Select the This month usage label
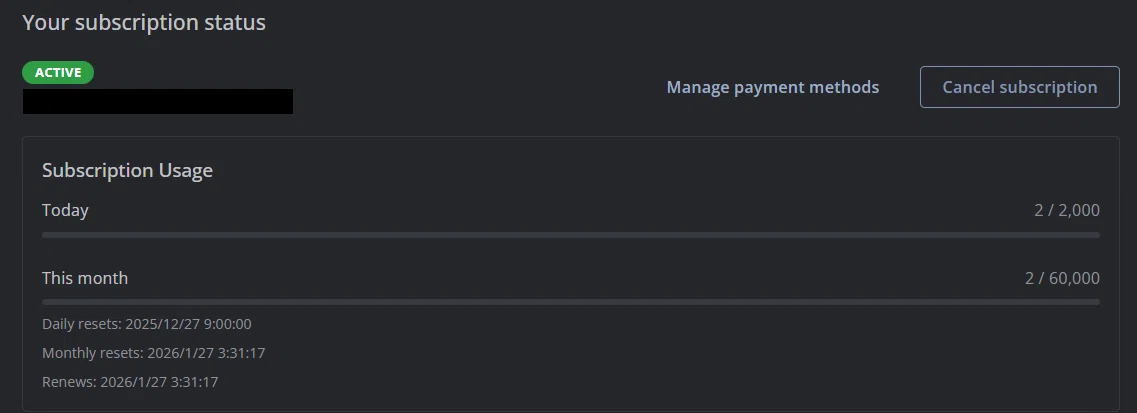 (85, 278)
